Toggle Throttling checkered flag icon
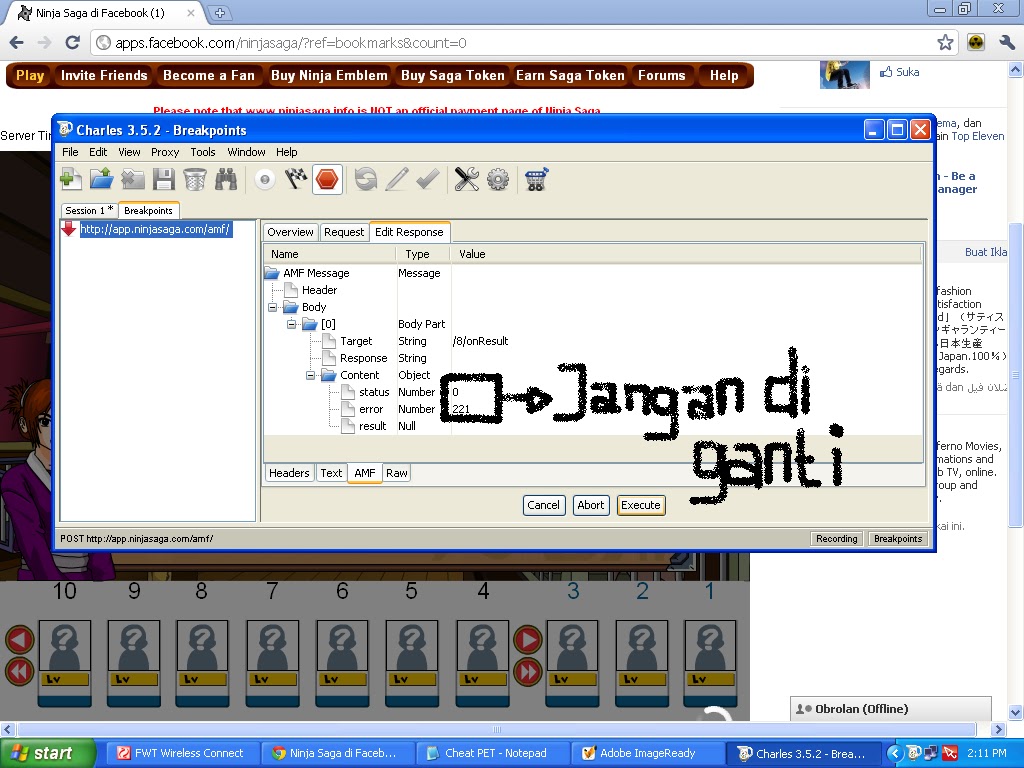This screenshot has width=1024, height=768. tap(296, 179)
